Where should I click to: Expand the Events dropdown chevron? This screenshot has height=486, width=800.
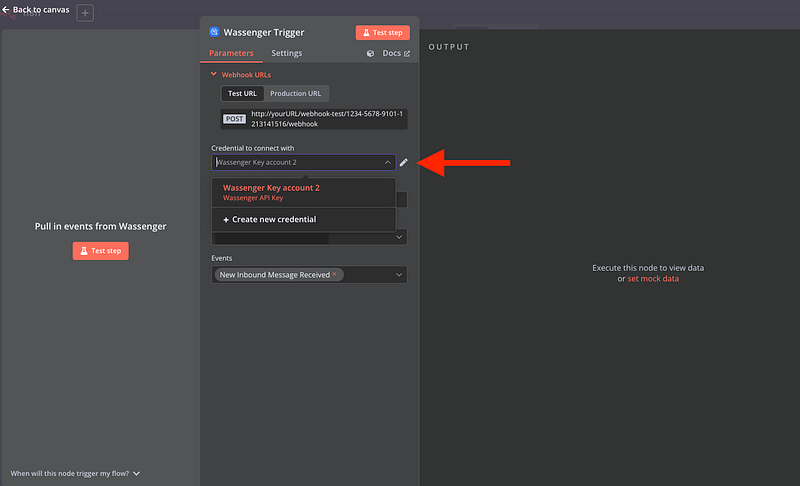tap(399, 274)
